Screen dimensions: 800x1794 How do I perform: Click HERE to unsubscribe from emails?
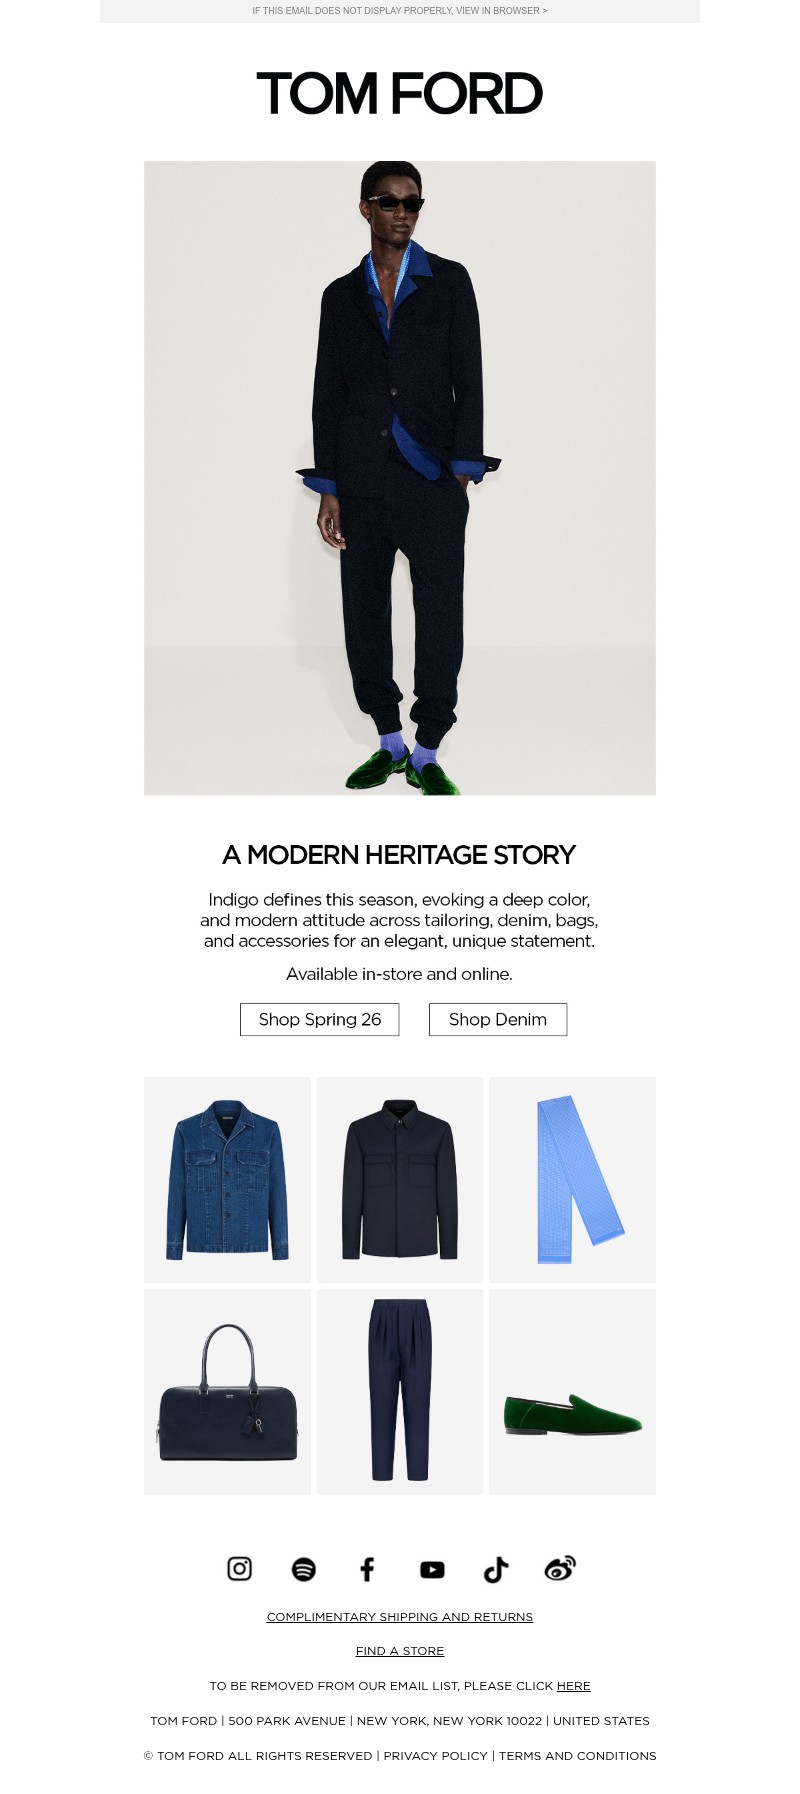tap(574, 1685)
